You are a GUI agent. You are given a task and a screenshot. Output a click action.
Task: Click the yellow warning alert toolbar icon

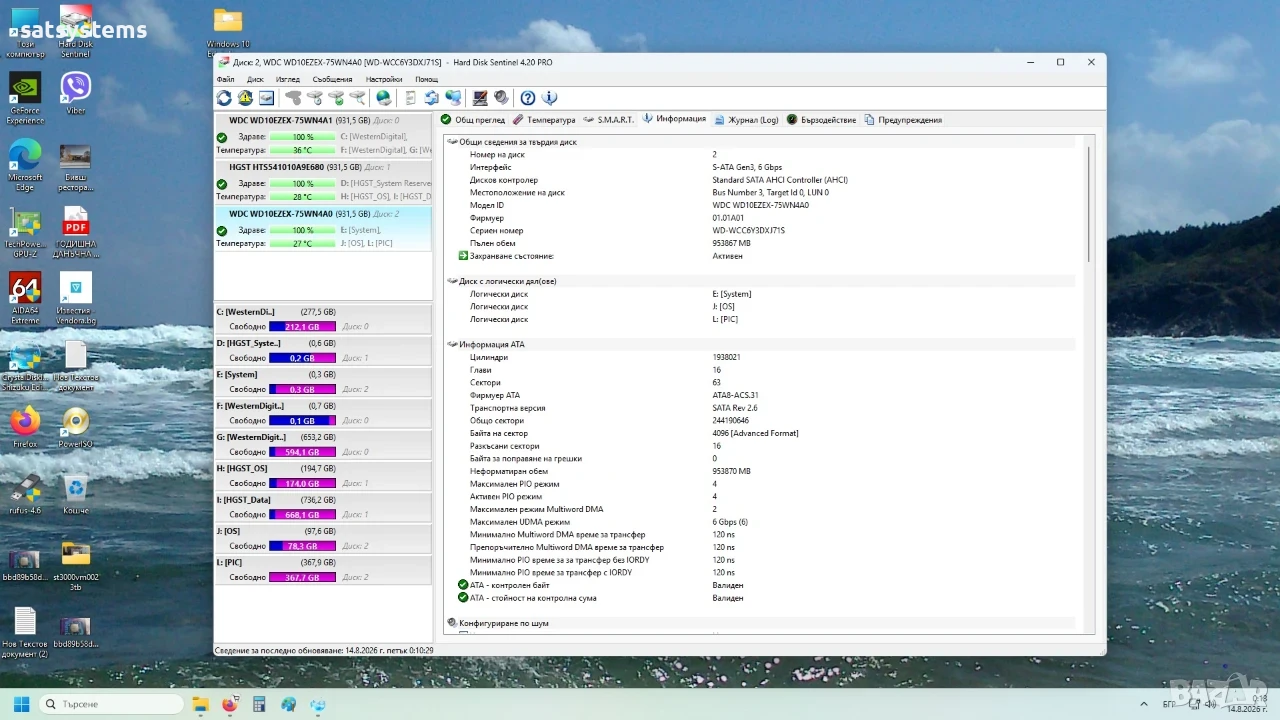[x=245, y=98]
